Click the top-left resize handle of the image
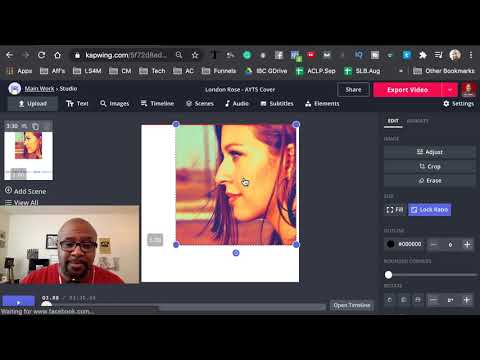The width and height of the screenshot is (480, 360). 176,124
